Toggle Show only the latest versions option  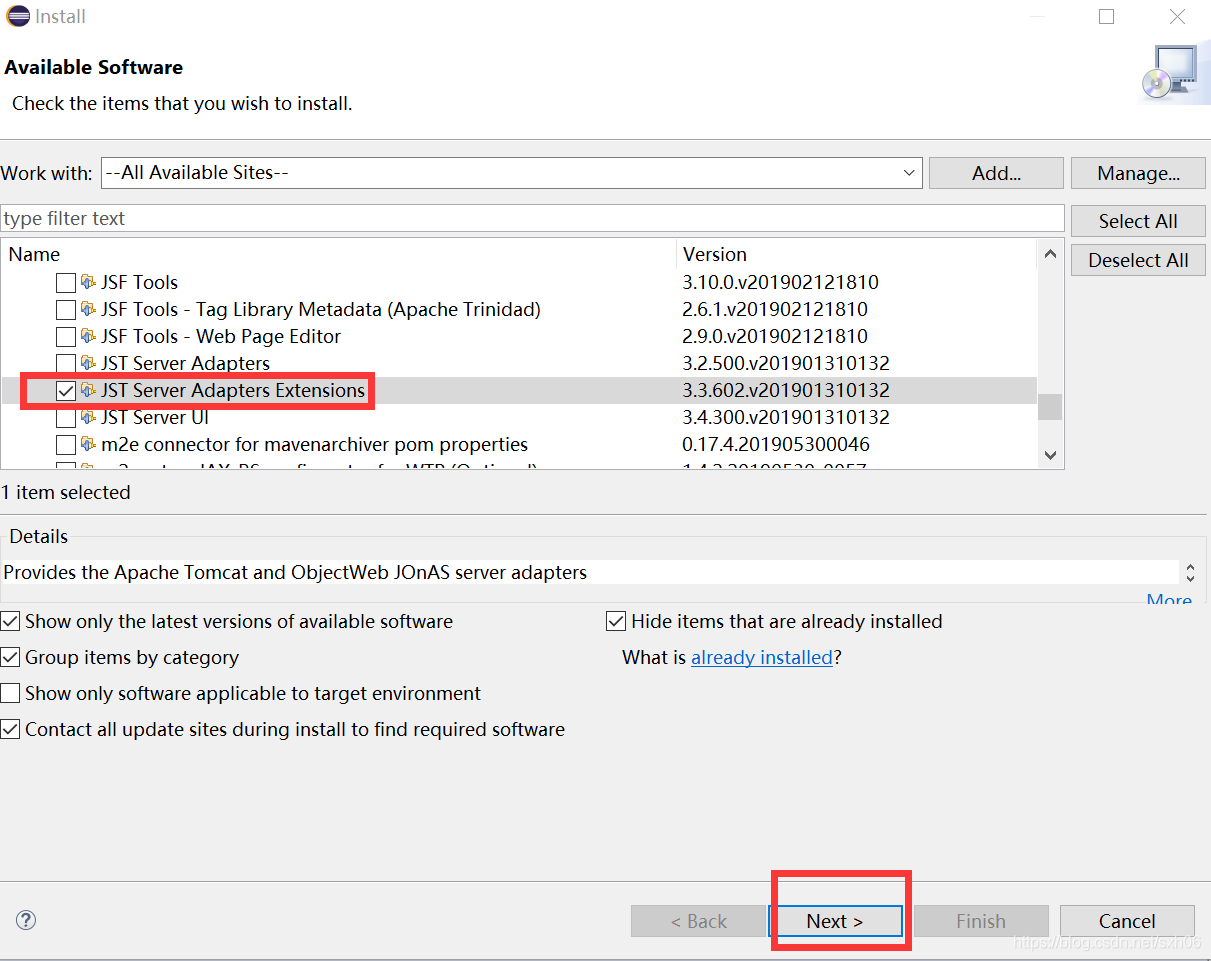(10, 622)
